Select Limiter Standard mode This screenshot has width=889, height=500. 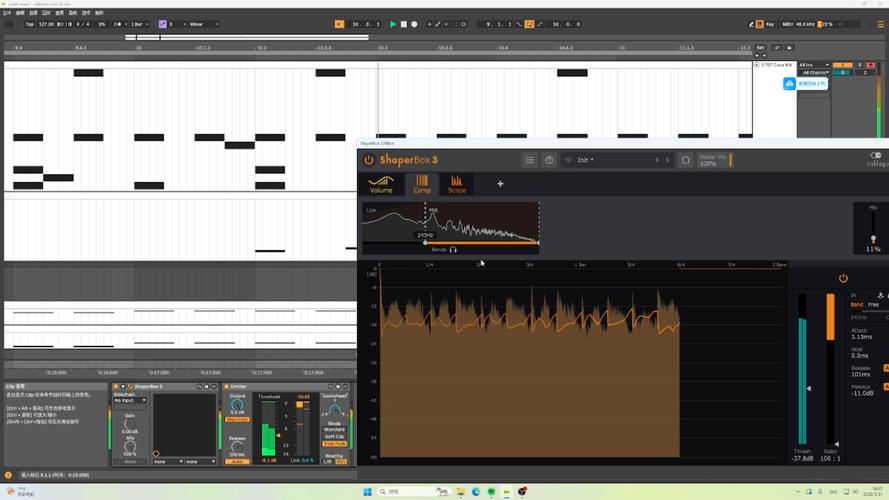[335, 430]
